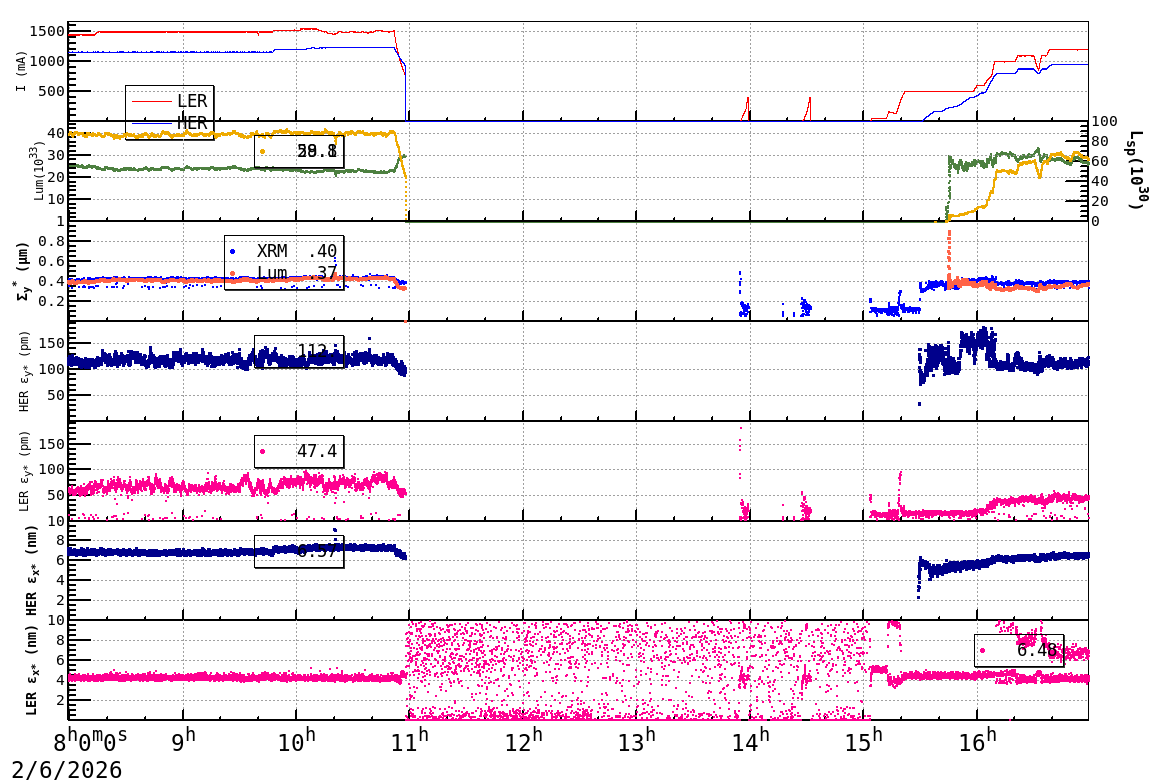
Task: Click the 11h time axis label
Action: pos(409,741)
